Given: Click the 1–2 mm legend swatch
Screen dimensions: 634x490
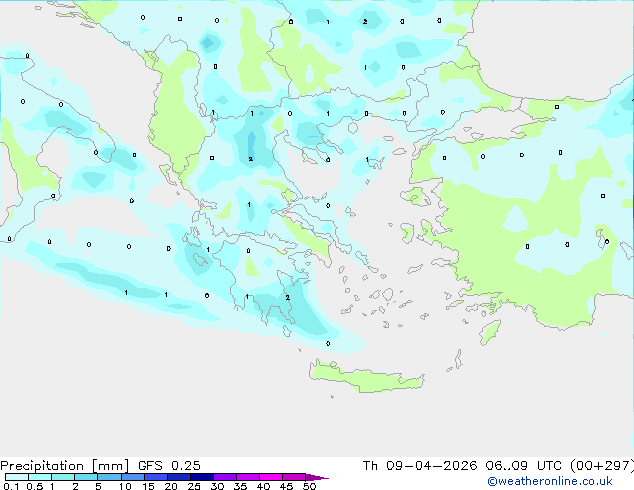Looking at the screenshot, I should tap(63, 477).
